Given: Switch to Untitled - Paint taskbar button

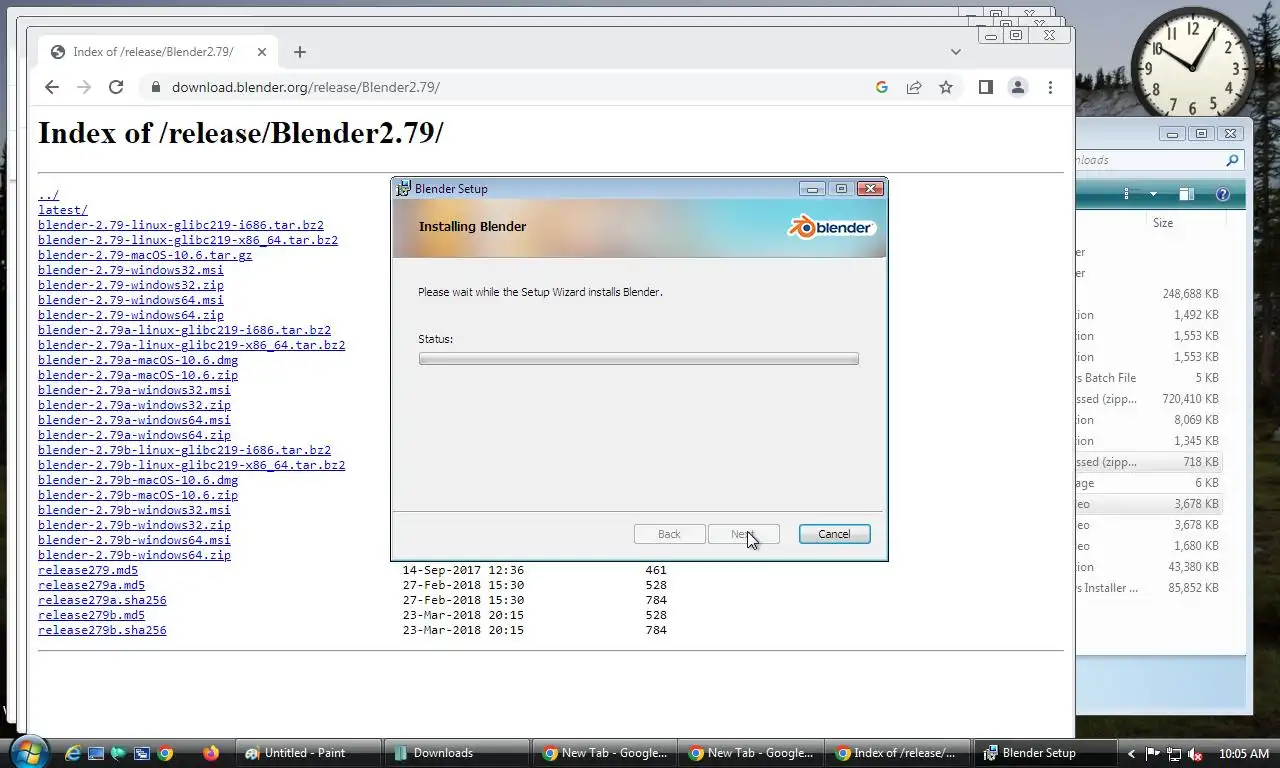Looking at the screenshot, I should (x=309, y=753).
